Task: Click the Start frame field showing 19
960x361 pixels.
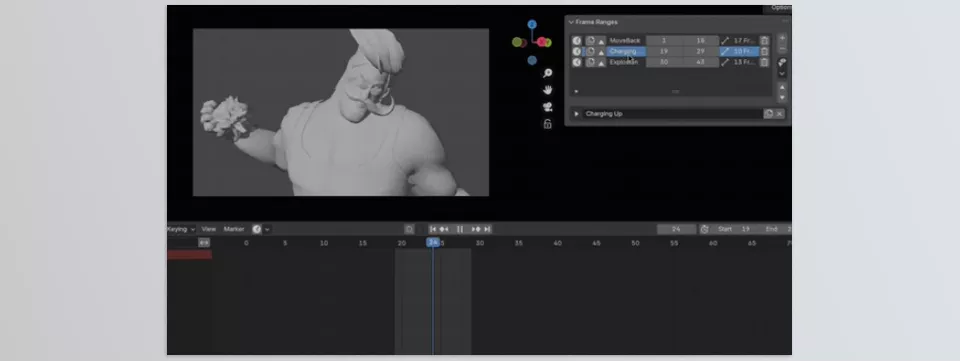Action: point(734,229)
